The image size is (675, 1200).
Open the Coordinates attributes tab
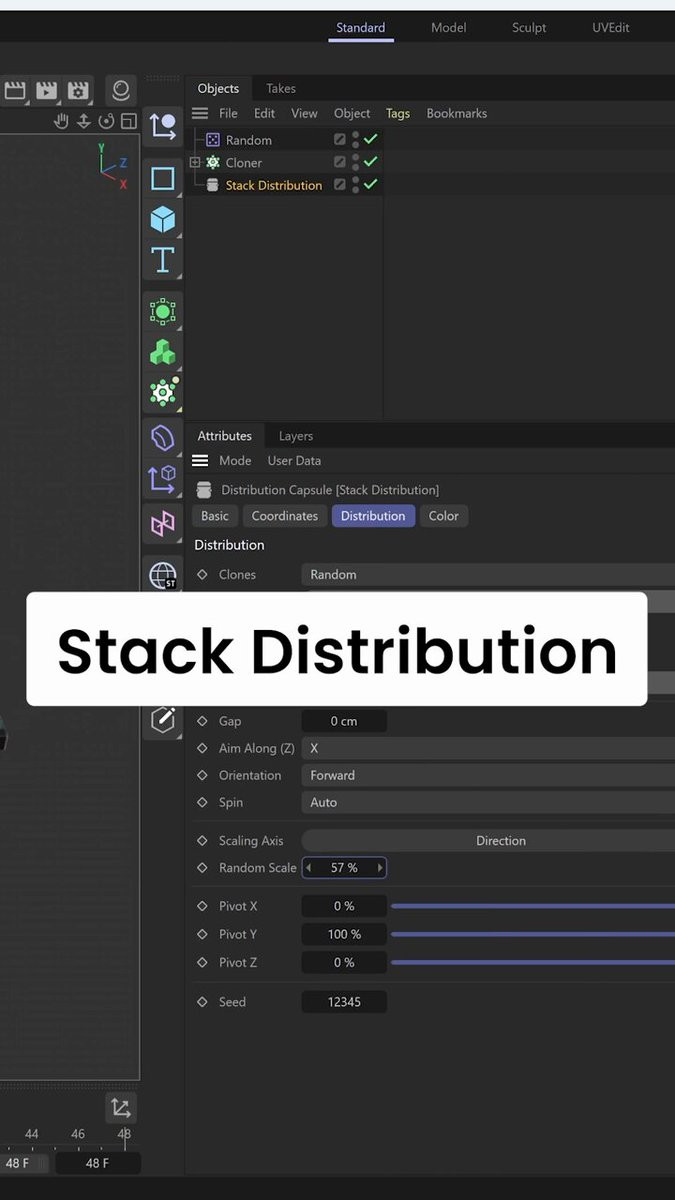click(285, 516)
